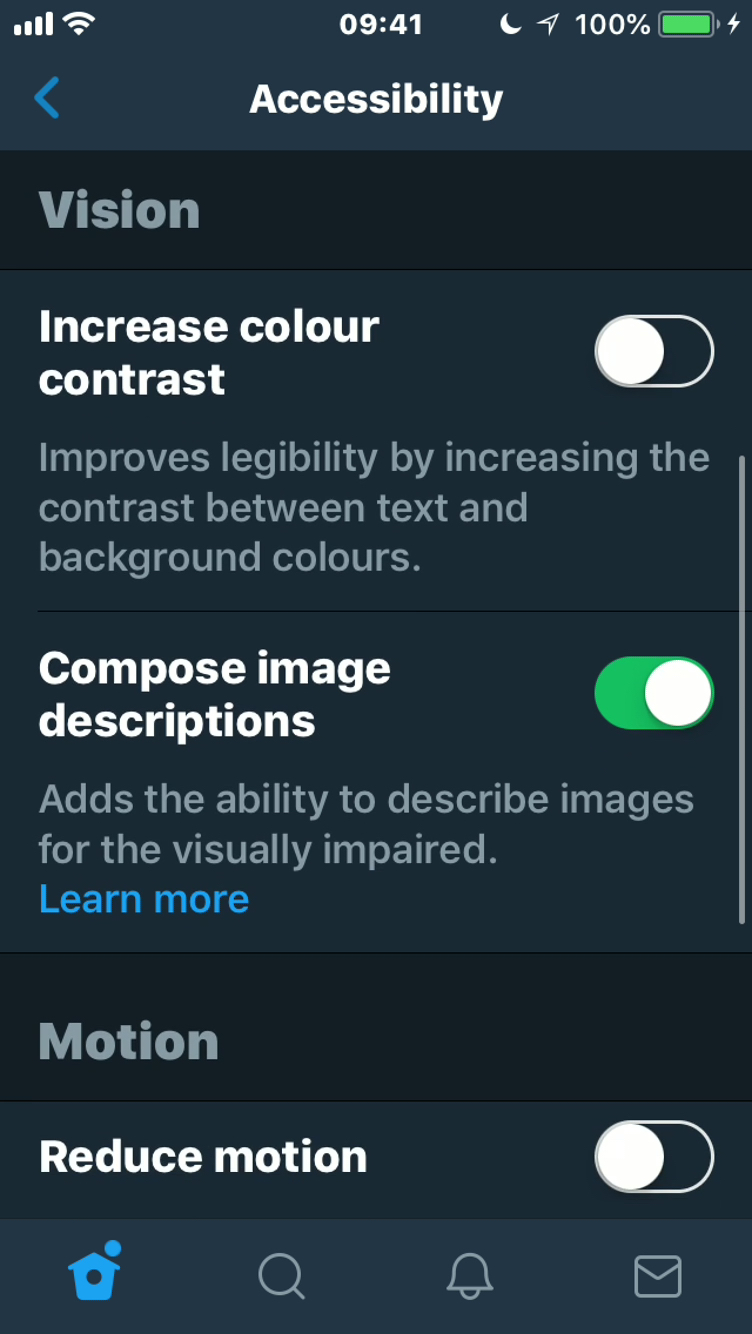The image size is (752, 1334).
Task: Select the Search magnifier icon
Action: tap(282, 1275)
